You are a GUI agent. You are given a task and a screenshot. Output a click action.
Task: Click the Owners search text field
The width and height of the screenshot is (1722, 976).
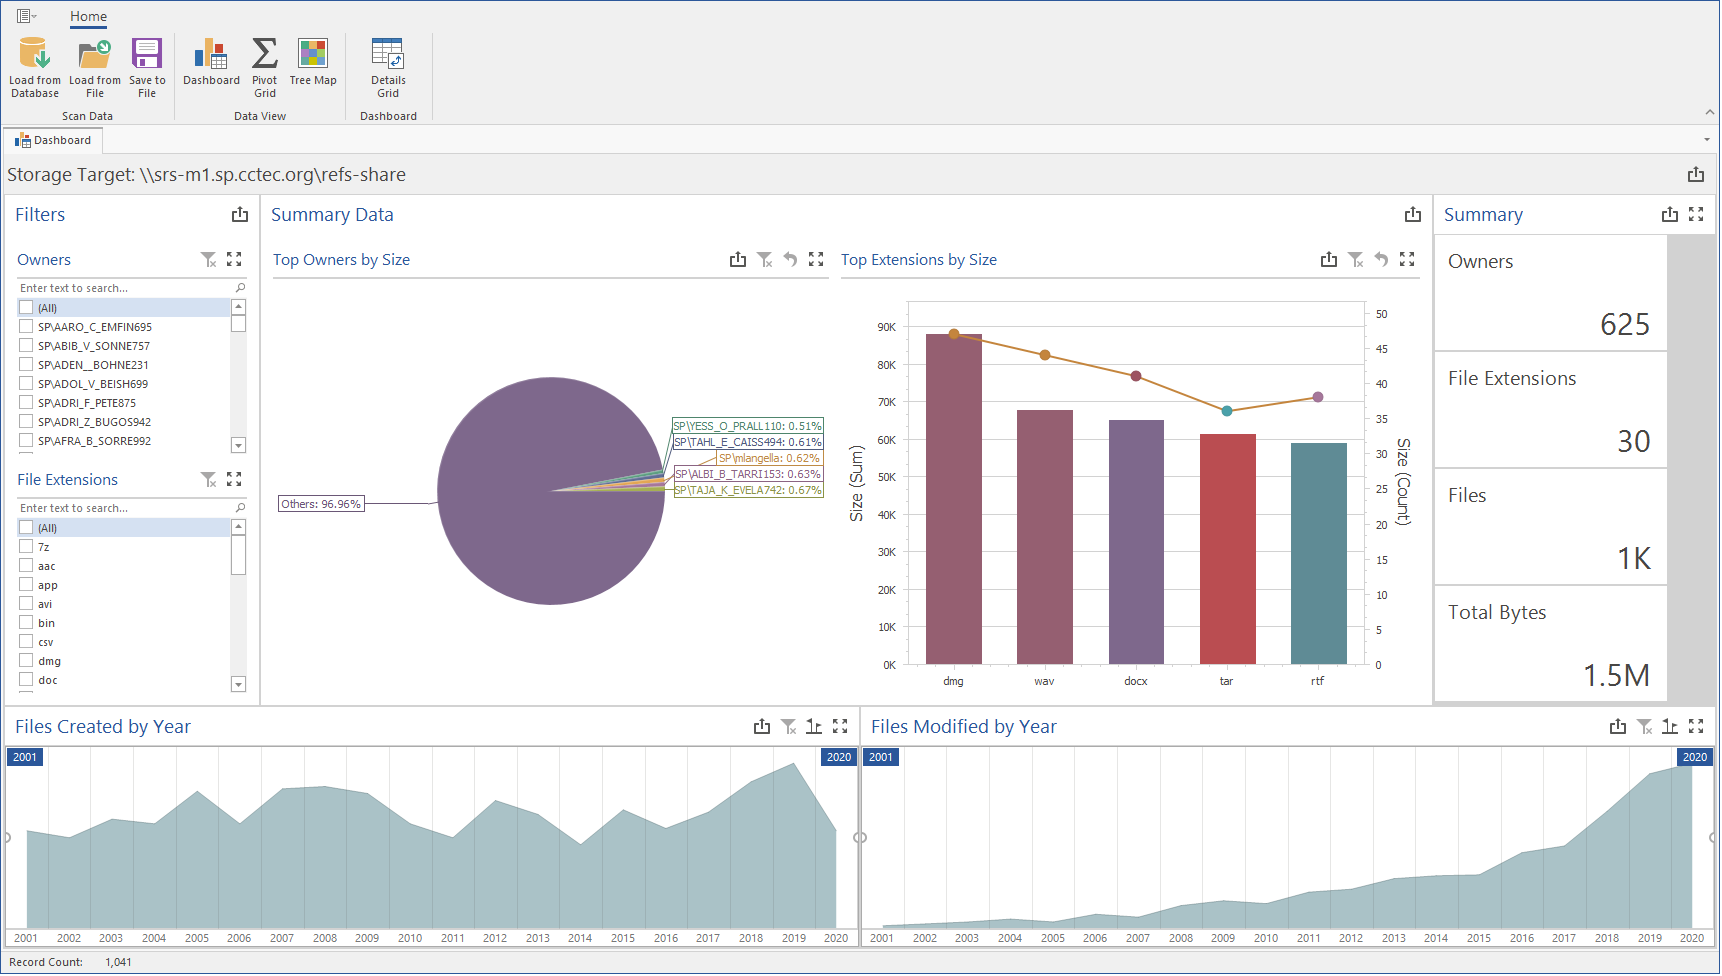point(125,288)
